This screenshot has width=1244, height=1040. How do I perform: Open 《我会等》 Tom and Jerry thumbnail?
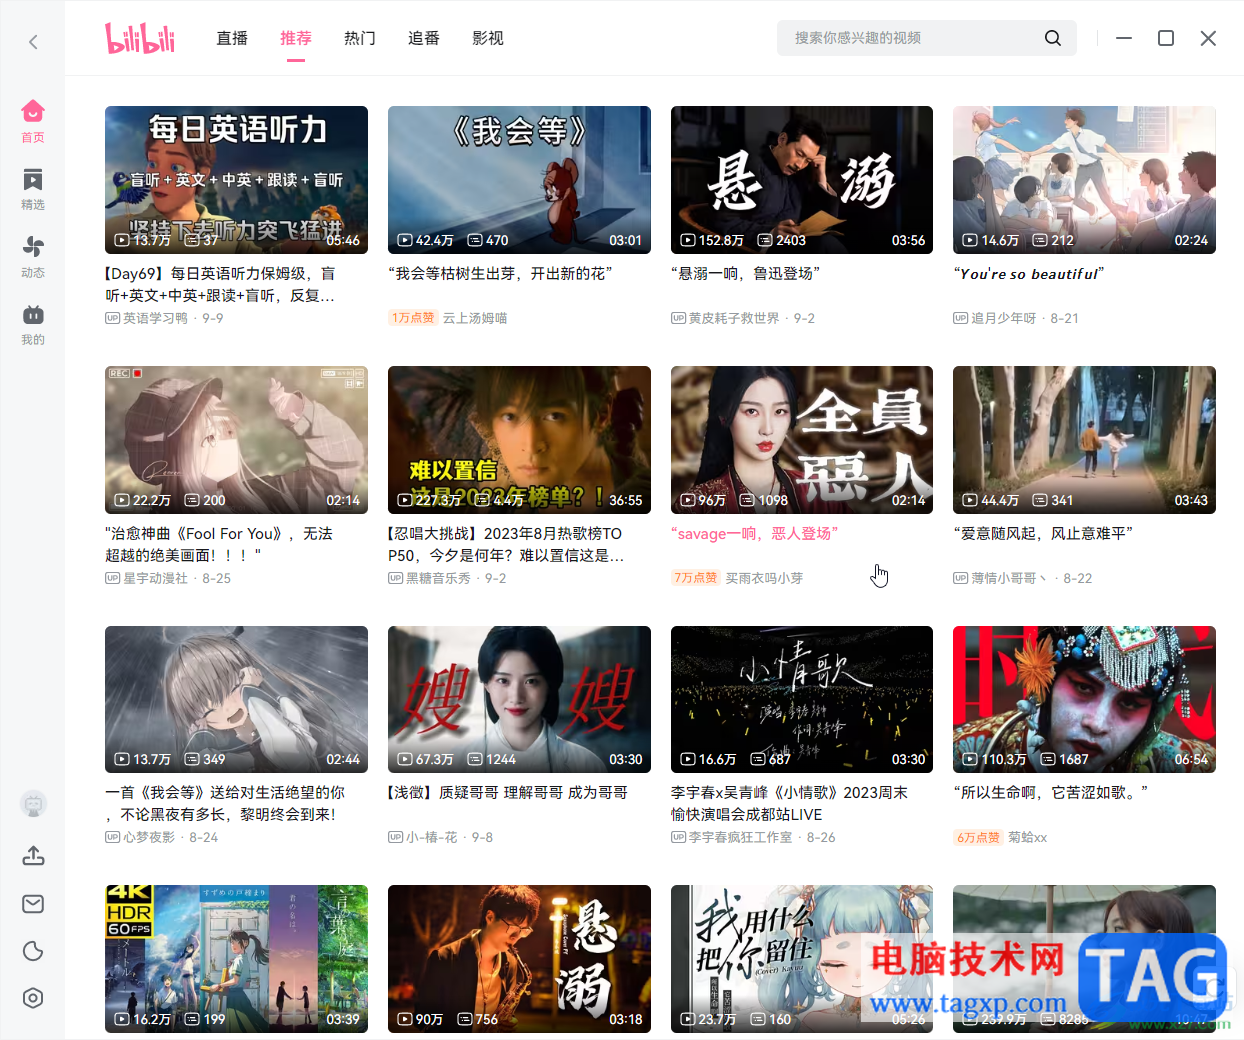point(519,180)
